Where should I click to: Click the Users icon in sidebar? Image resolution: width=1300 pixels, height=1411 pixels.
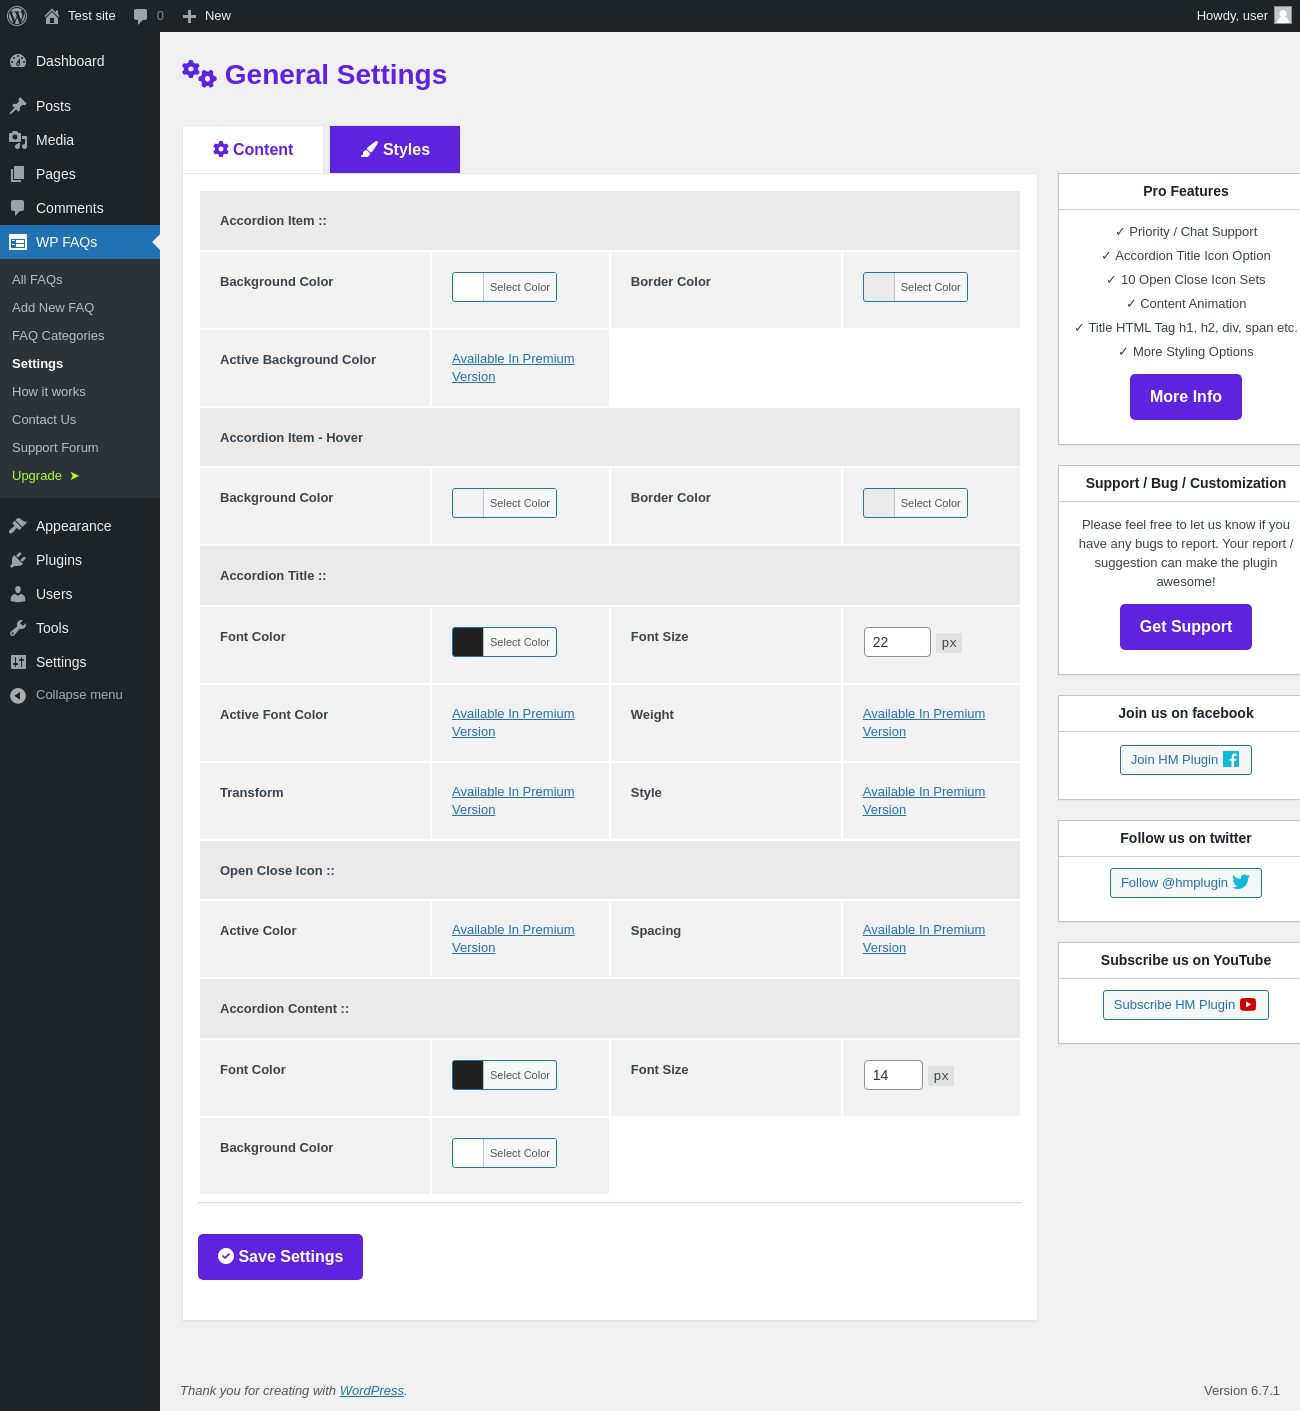18,594
